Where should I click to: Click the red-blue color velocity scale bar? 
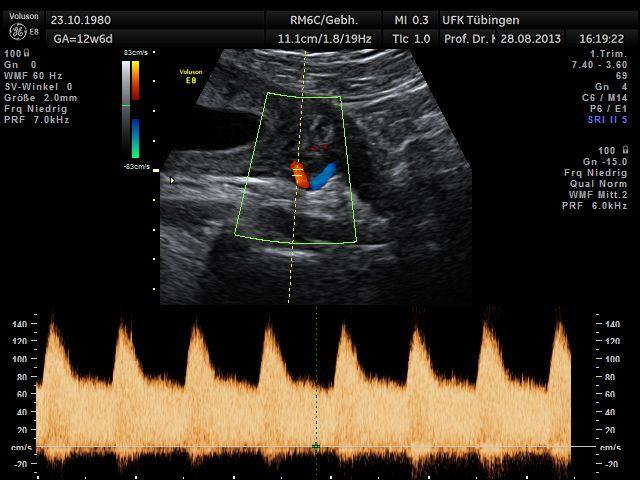(135, 108)
